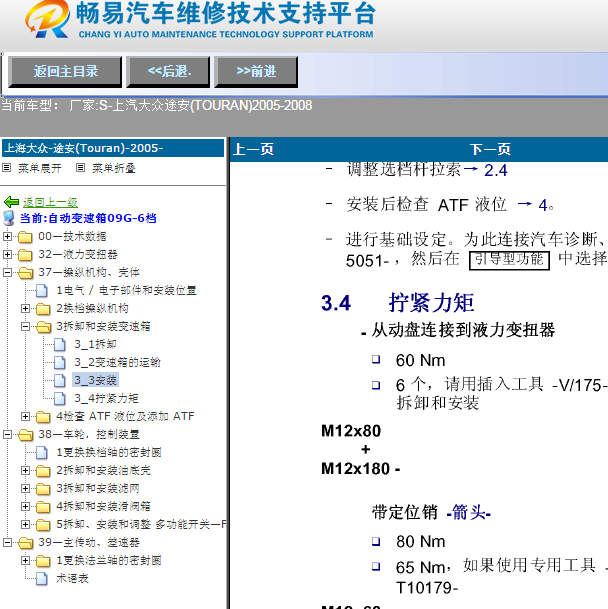Click the green back arrow icon
The image size is (608, 609).
pyautogui.click(x=11, y=202)
